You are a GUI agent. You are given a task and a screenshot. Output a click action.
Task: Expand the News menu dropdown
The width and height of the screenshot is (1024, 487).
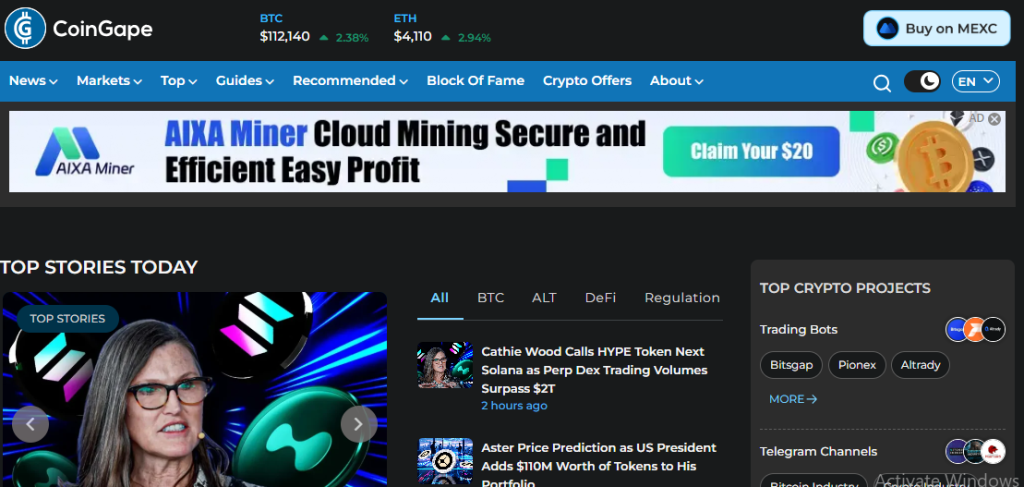click(x=33, y=81)
